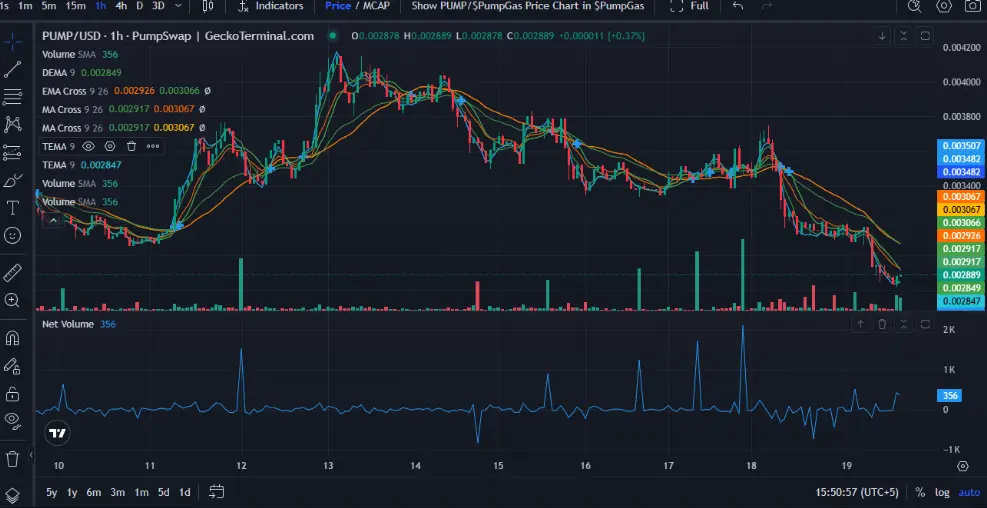The height and width of the screenshot is (508, 987).
Task: Toggle auto scale mode
Action: point(969,492)
